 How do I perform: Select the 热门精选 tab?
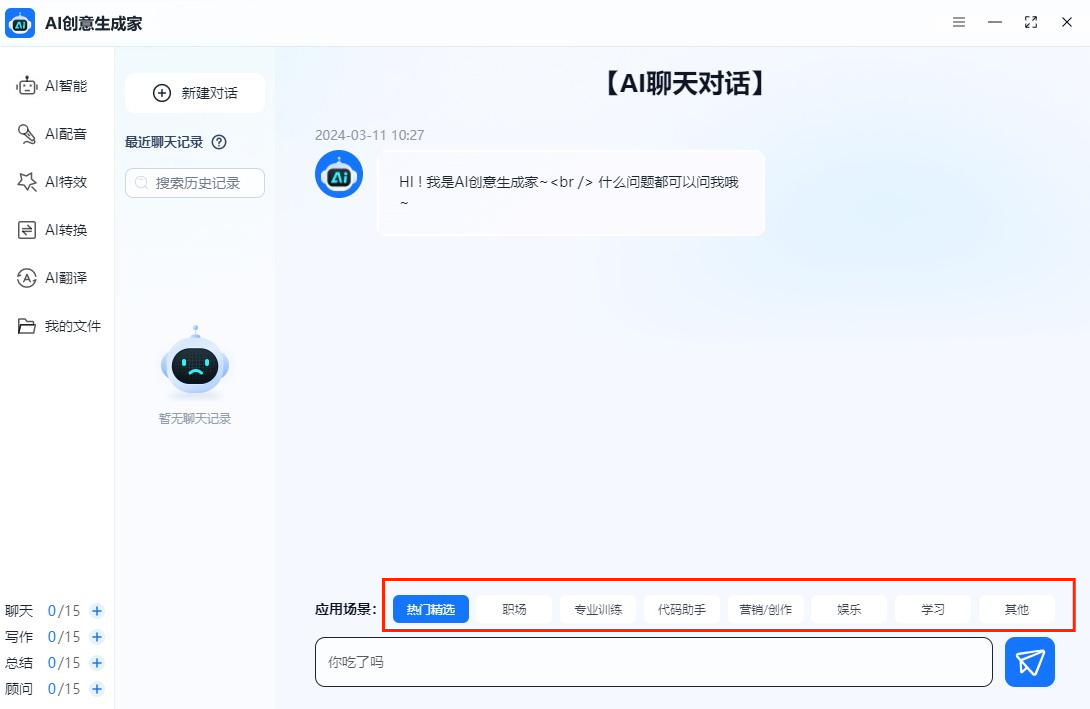pos(430,609)
